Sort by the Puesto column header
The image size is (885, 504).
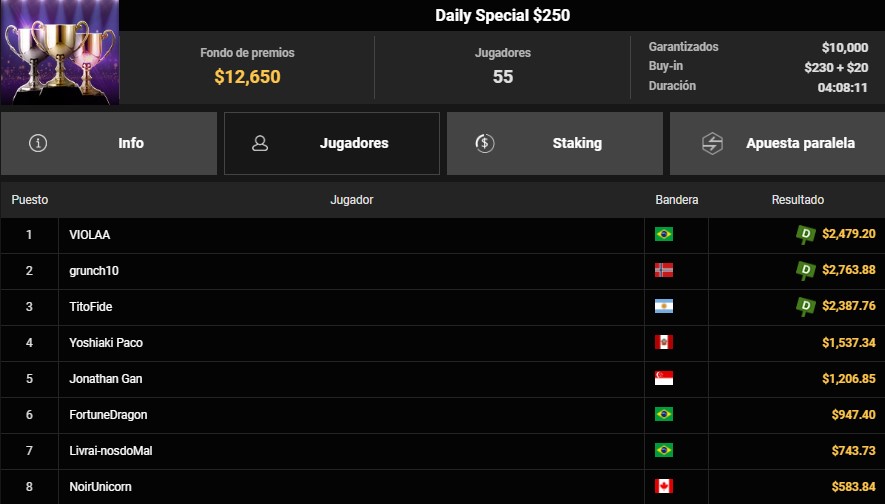(x=30, y=200)
